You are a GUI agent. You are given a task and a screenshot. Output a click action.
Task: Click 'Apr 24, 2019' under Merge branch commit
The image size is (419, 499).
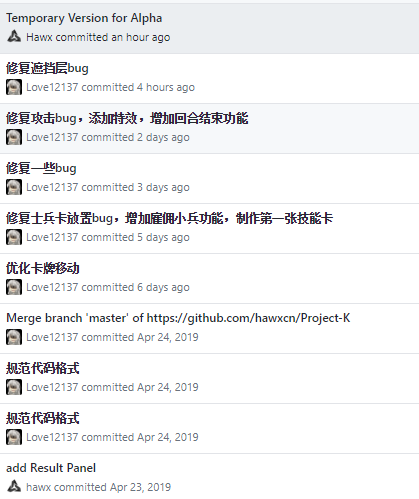tap(168, 337)
